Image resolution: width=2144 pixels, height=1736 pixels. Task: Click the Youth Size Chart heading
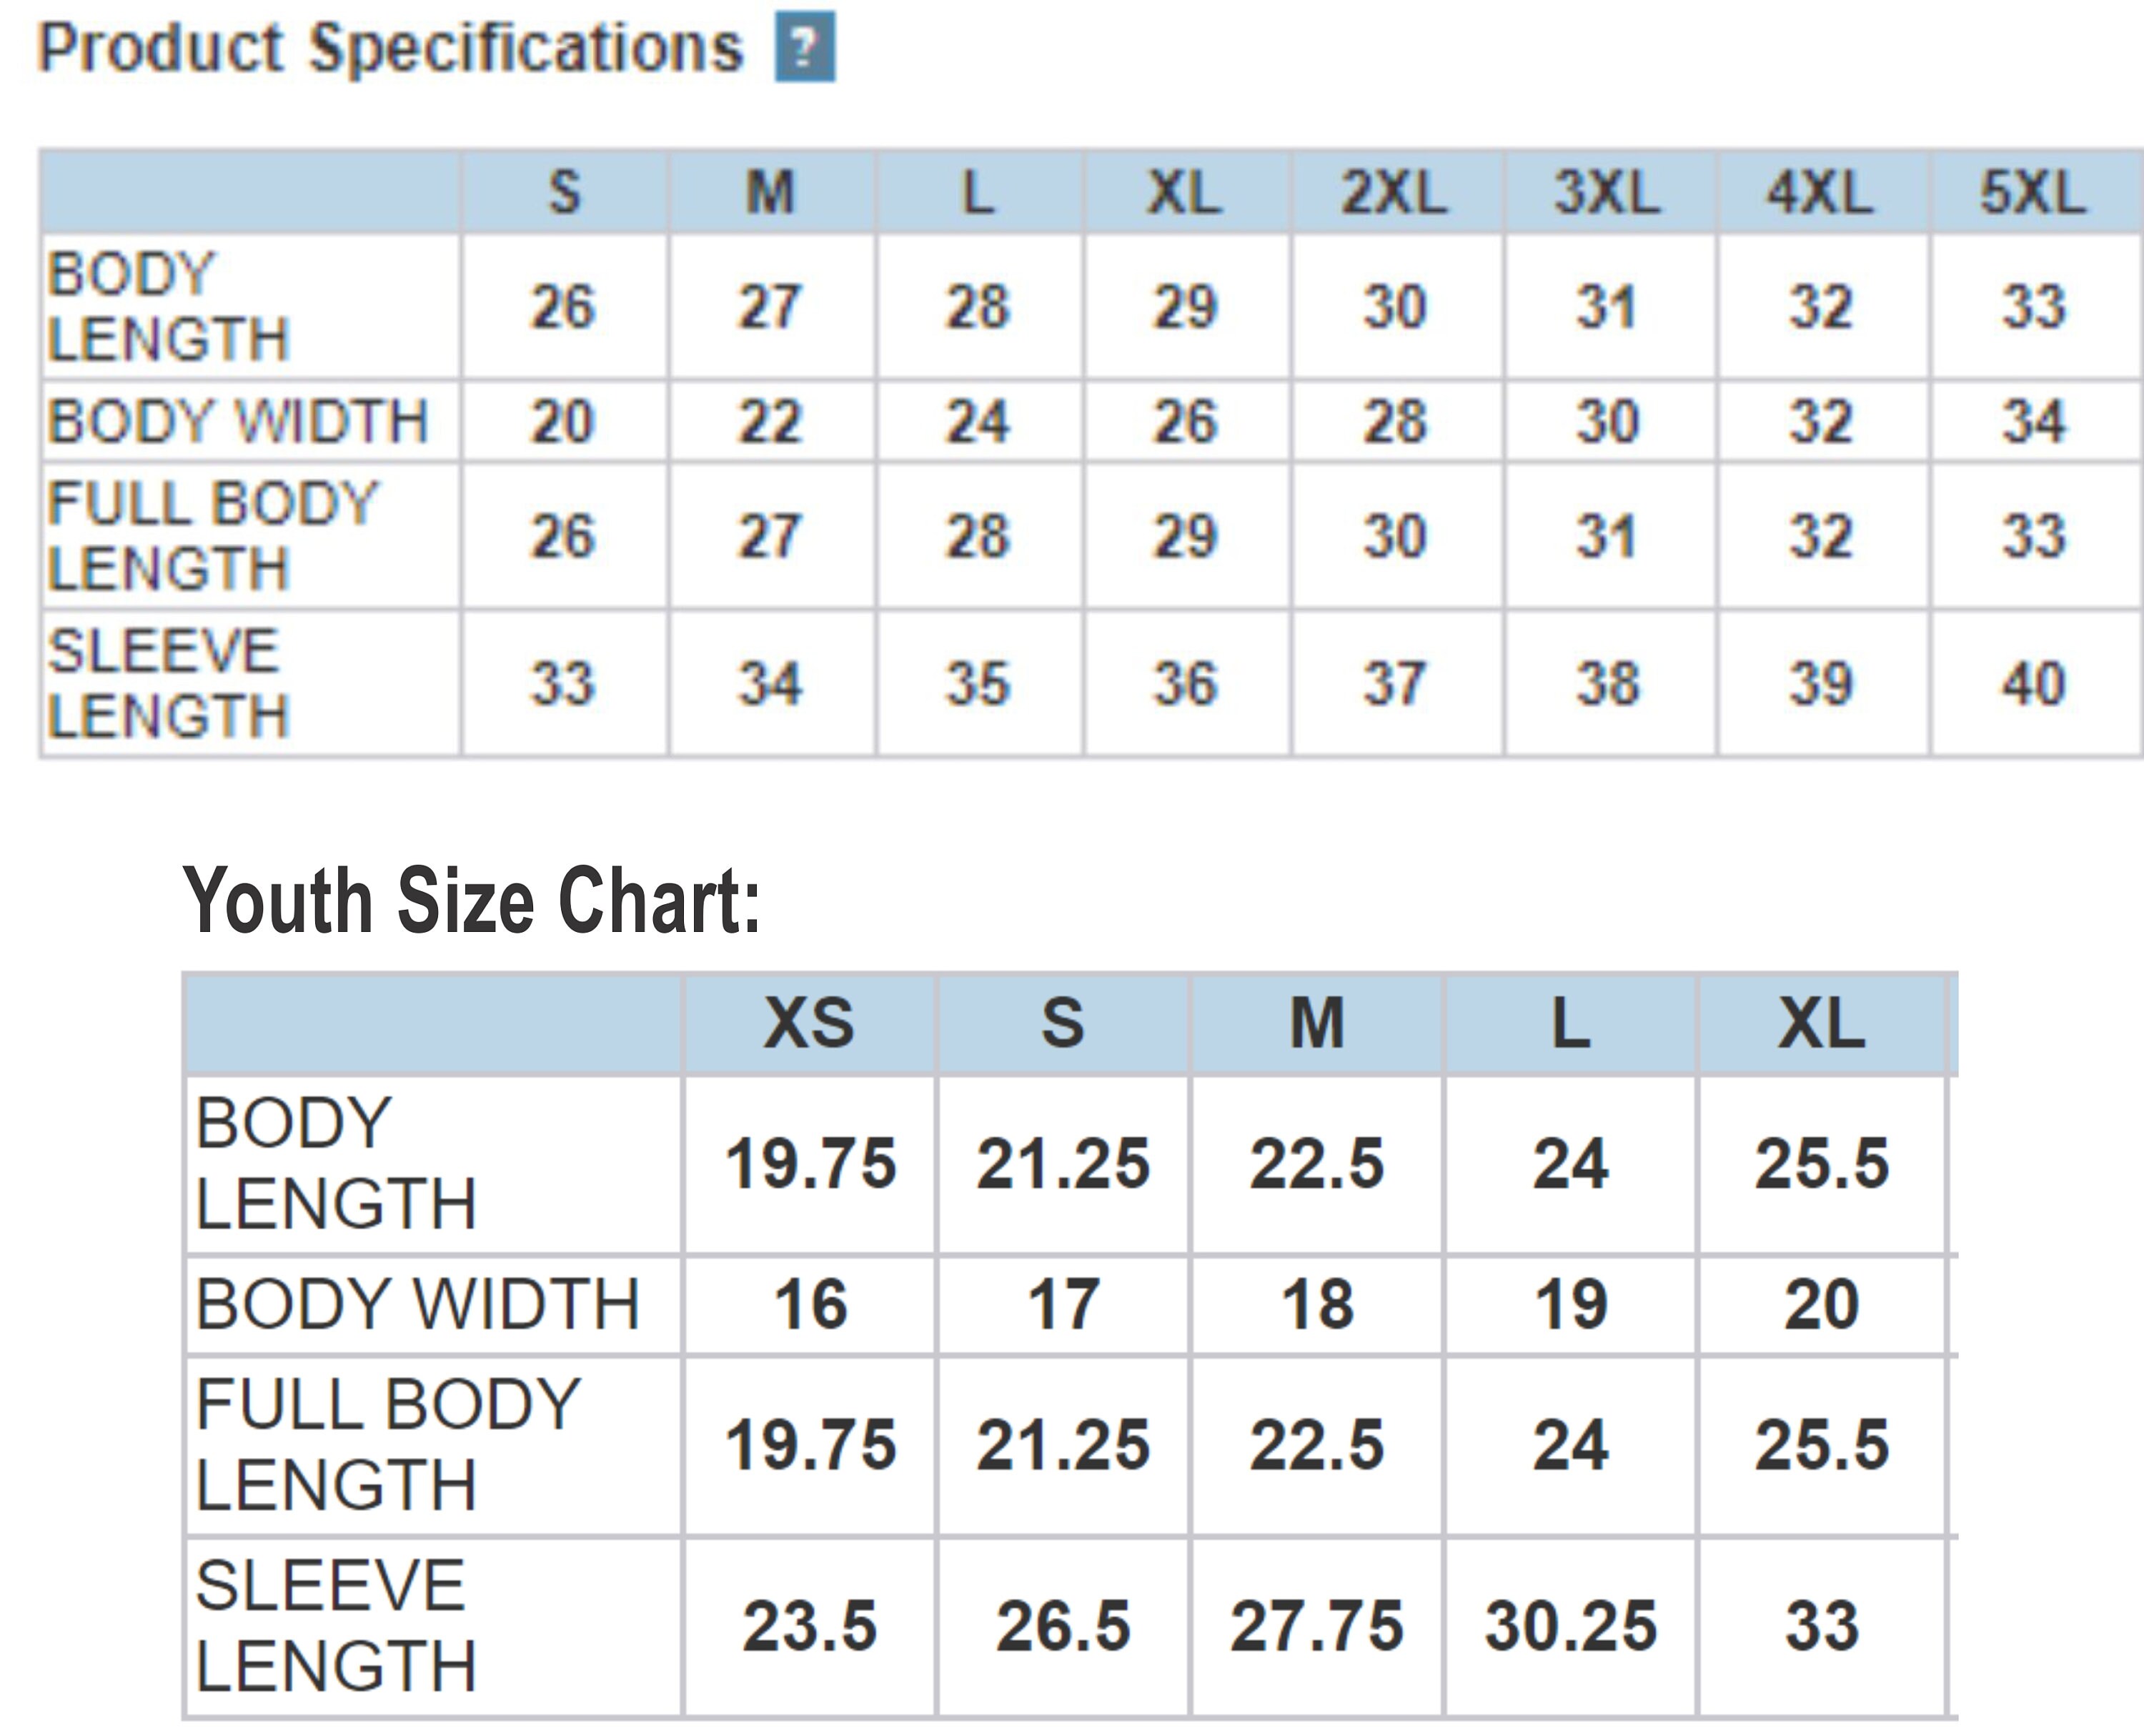click(x=472, y=900)
